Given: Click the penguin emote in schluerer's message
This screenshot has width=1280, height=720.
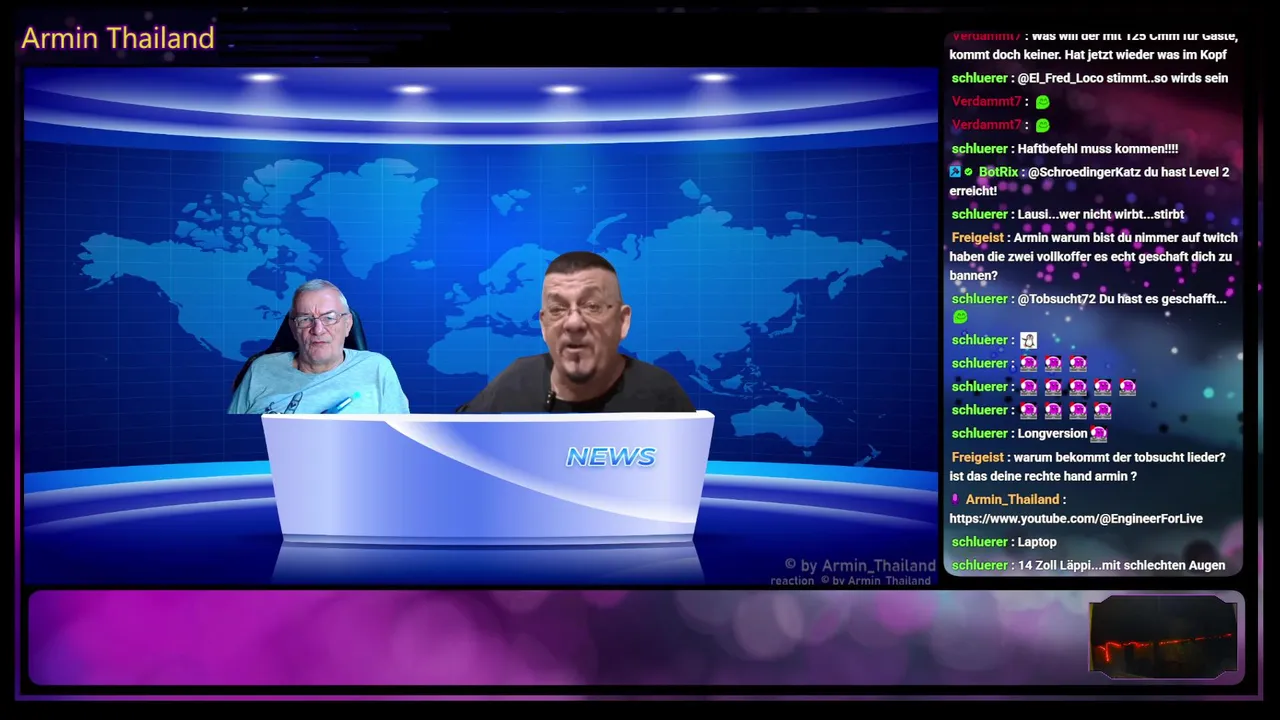Looking at the screenshot, I should point(1028,340).
